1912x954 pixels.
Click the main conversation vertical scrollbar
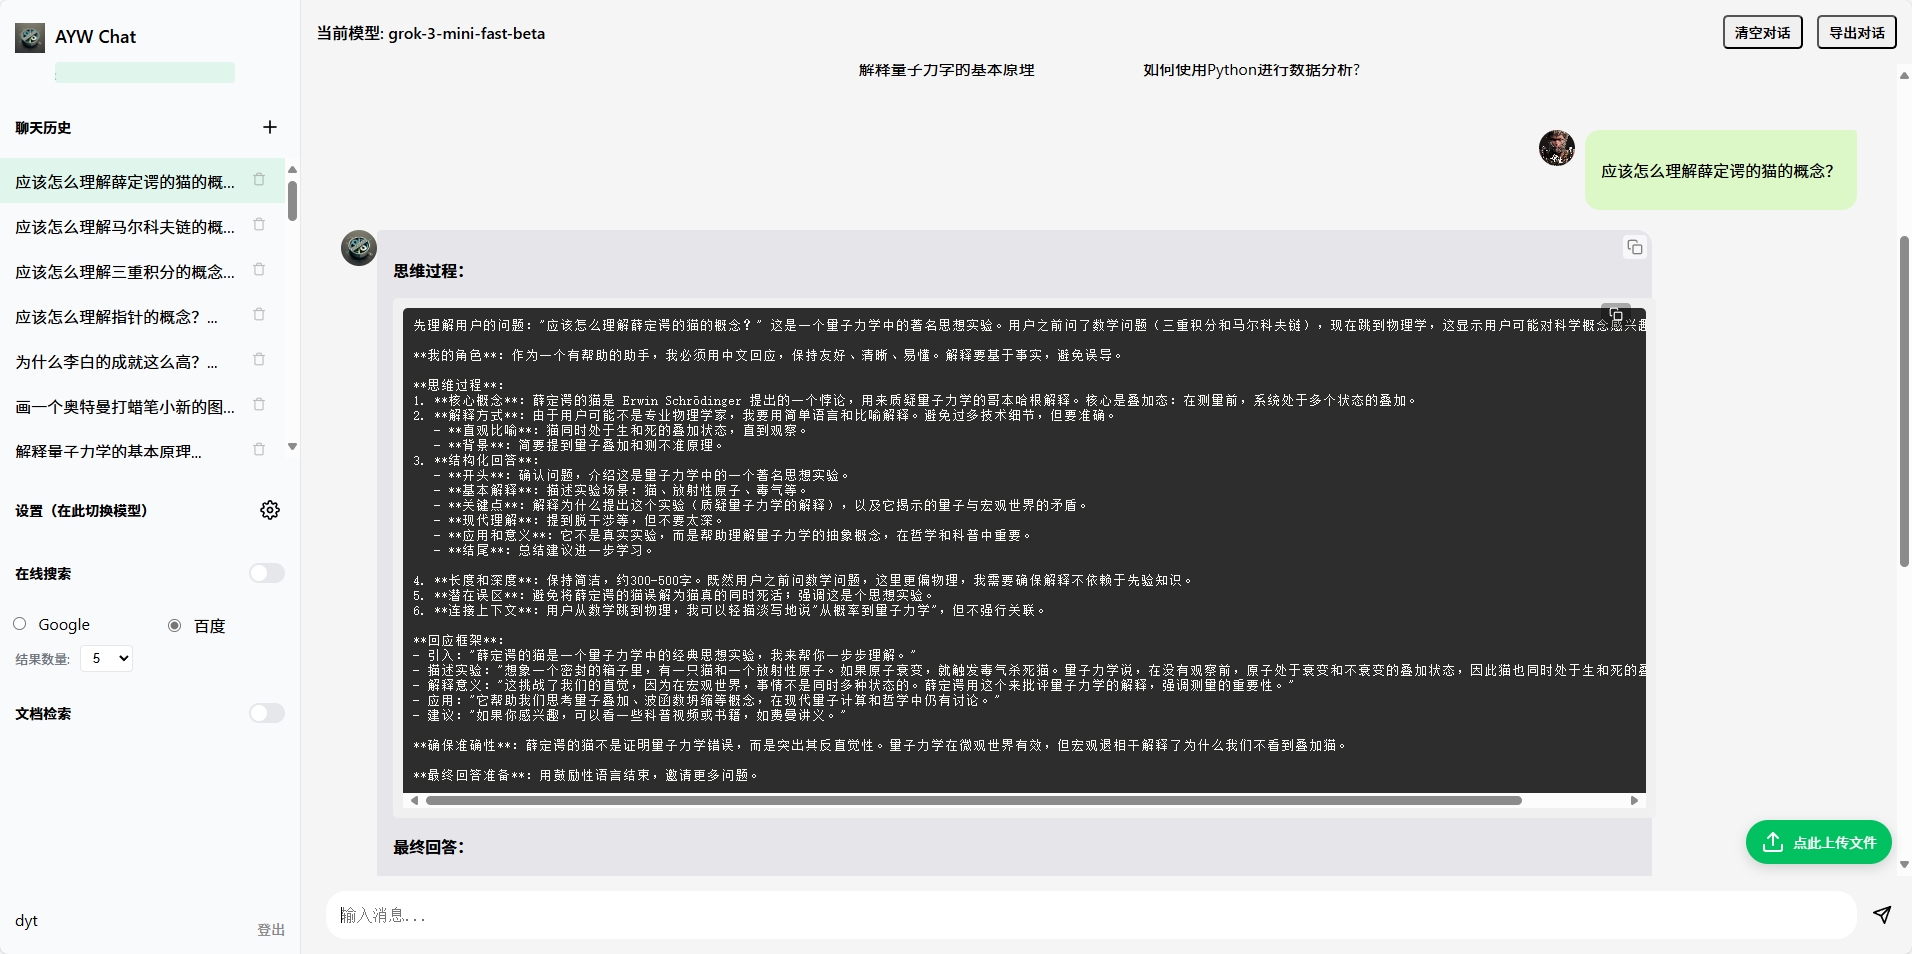pyautogui.click(x=1904, y=400)
